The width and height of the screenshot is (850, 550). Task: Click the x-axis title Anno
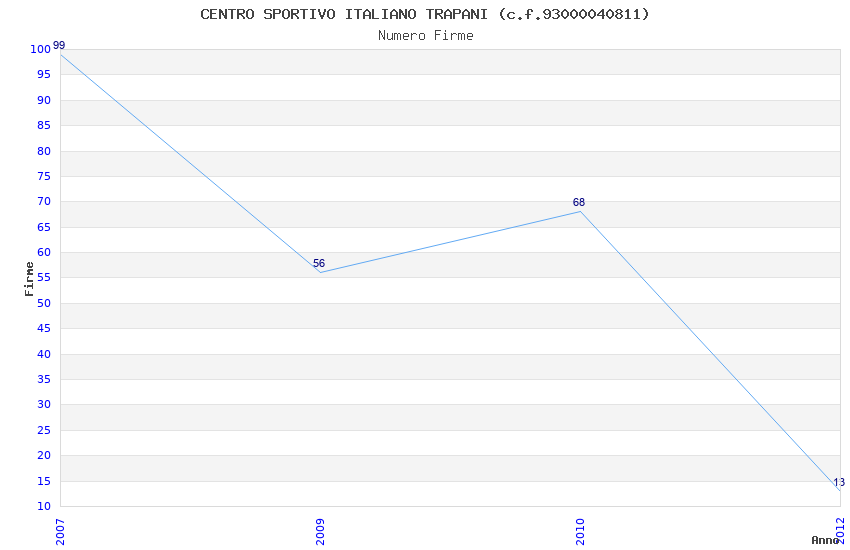(825, 540)
